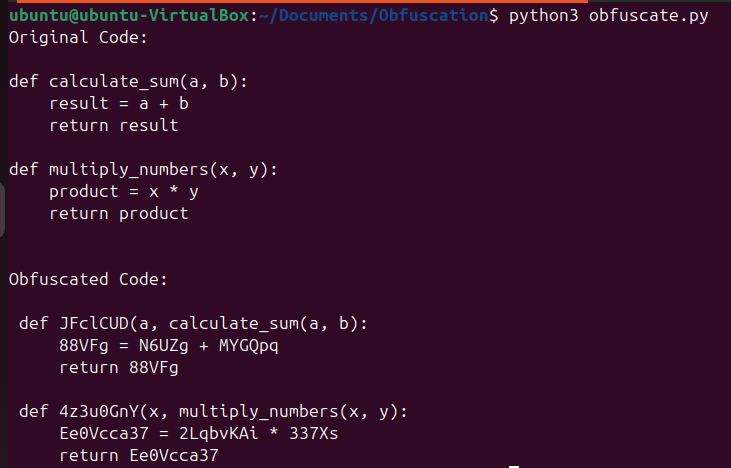Click the python3 obfuscate.py command text

point(609,16)
